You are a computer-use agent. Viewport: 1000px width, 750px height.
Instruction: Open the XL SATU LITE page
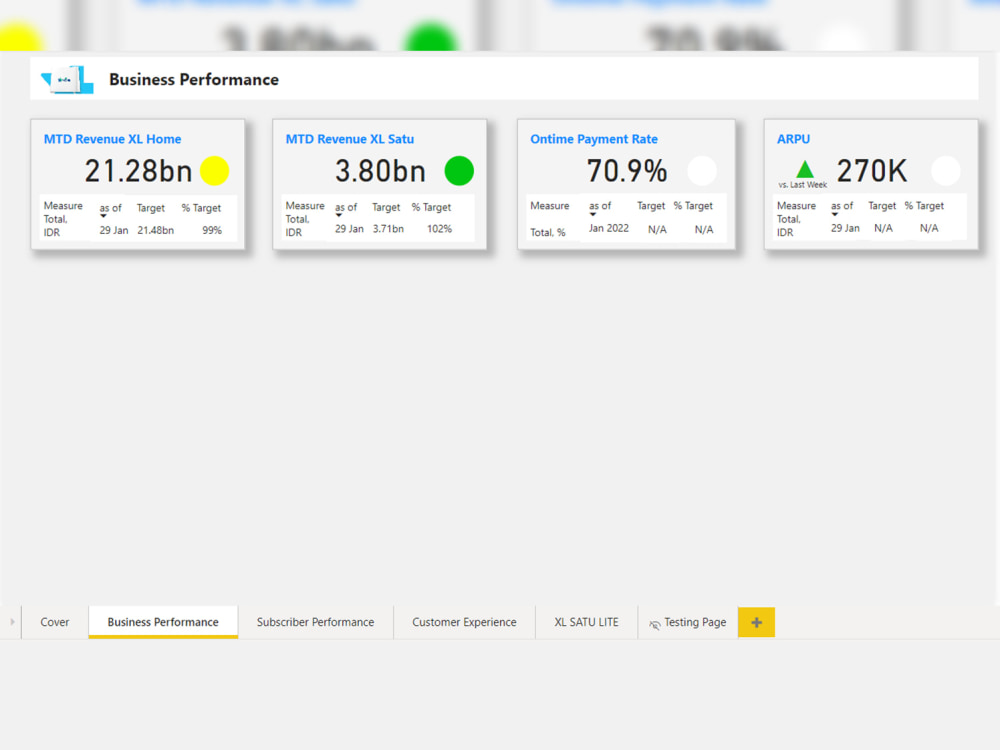coord(585,622)
